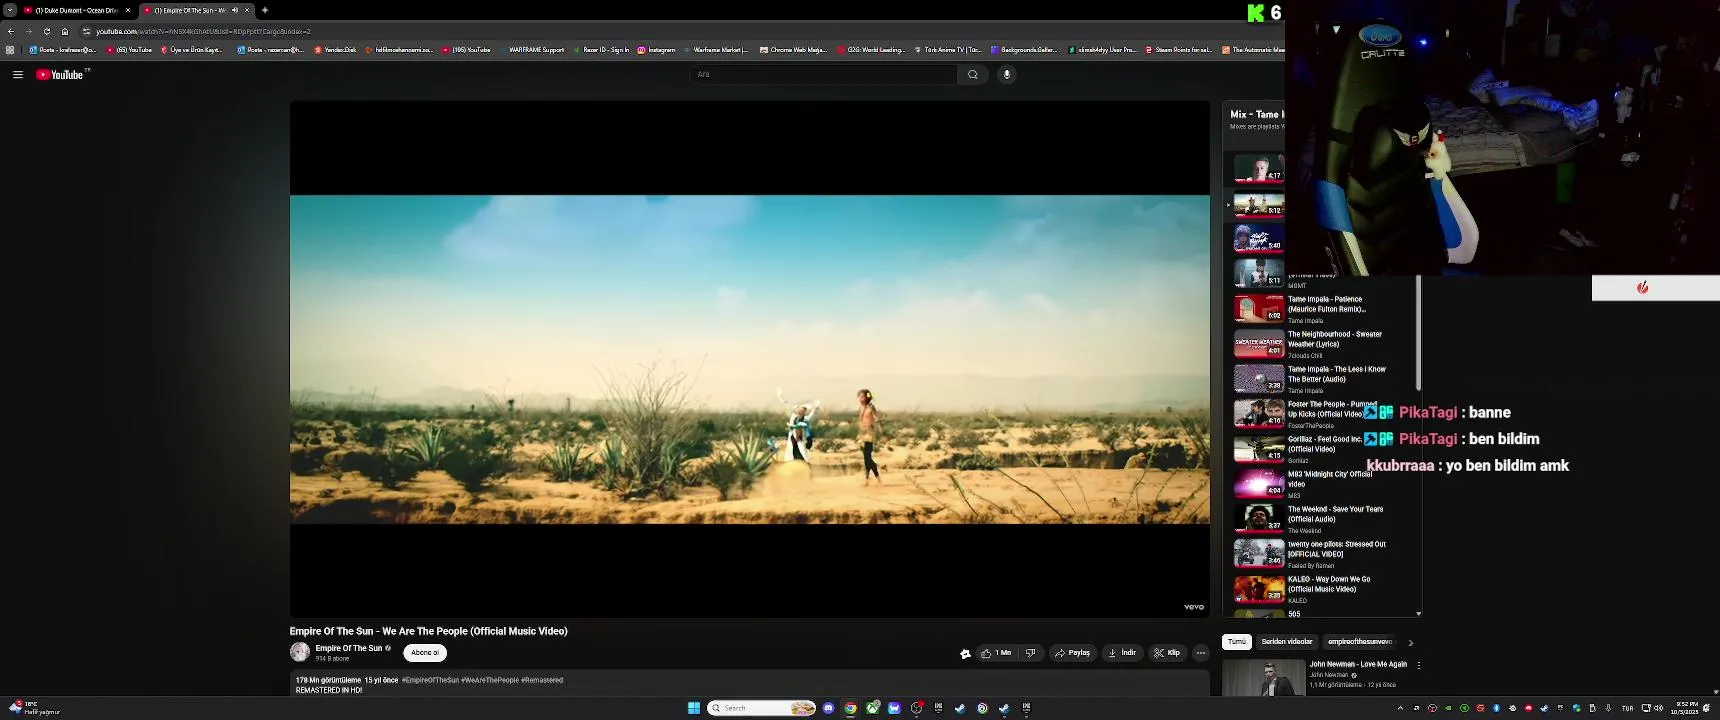The width and height of the screenshot is (1720, 720).
Task: Share the video with the Paylaş button
Action: pyautogui.click(x=1072, y=653)
